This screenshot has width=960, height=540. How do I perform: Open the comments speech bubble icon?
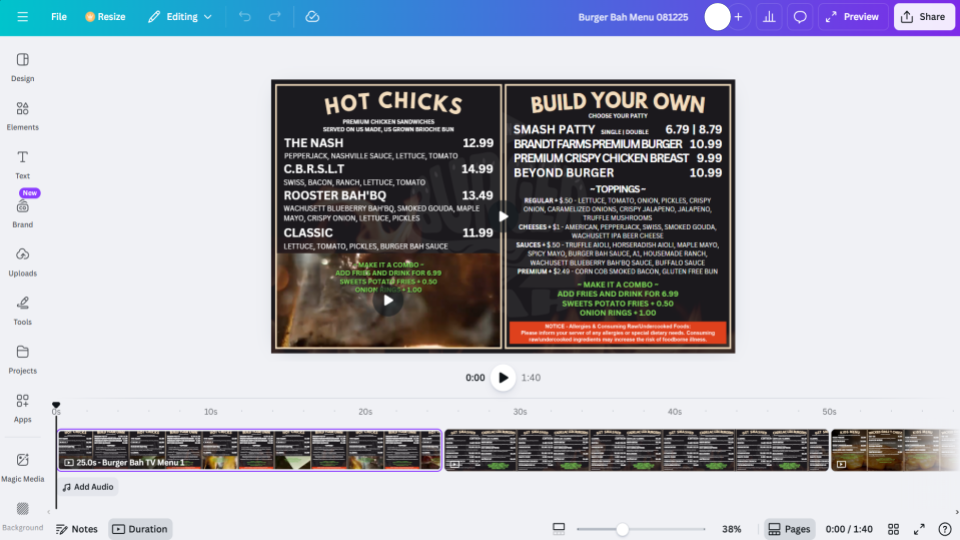pyautogui.click(x=800, y=17)
